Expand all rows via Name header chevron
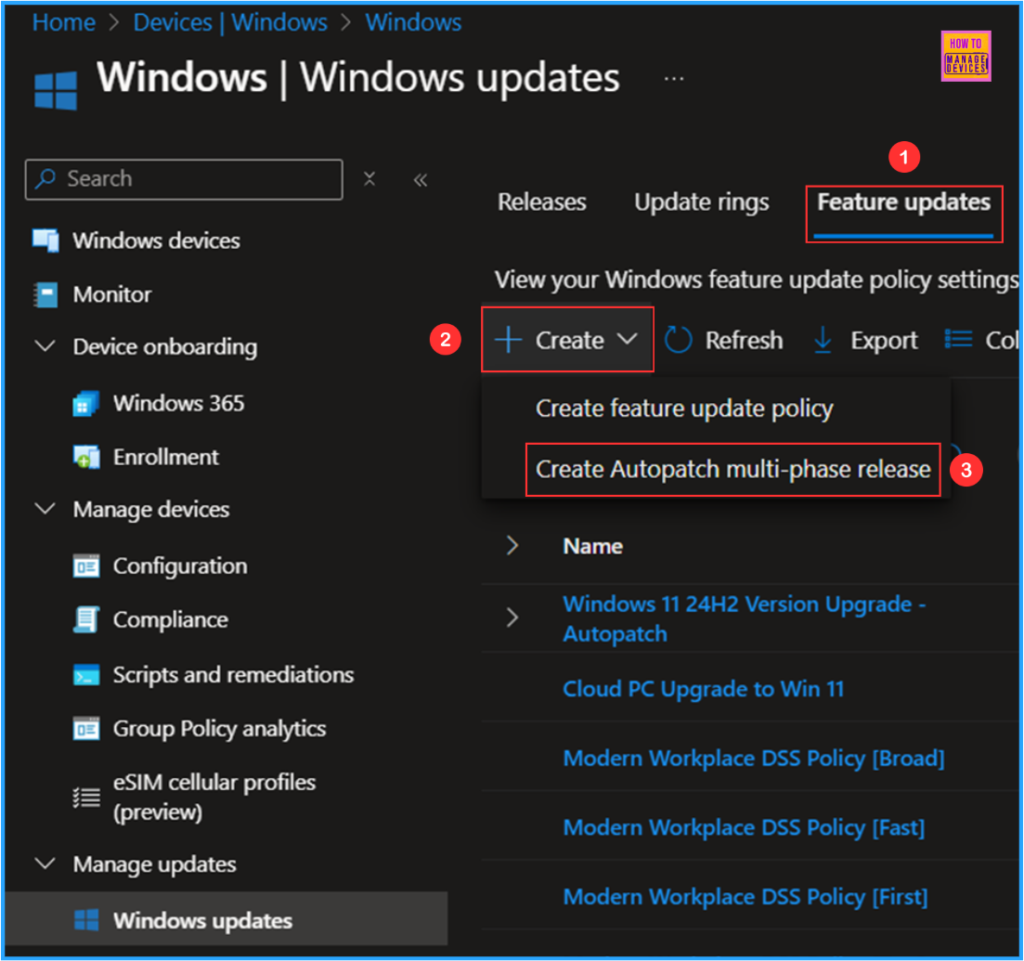This screenshot has height=961, width=1024. (513, 545)
